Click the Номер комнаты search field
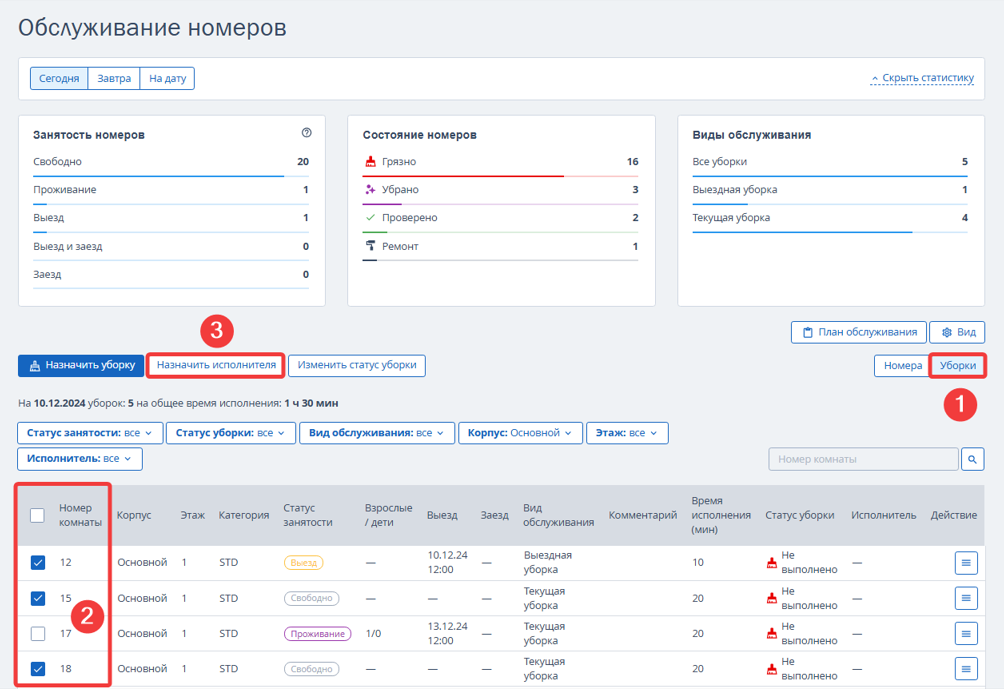This screenshot has height=689, width=1004. (x=863, y=459)
